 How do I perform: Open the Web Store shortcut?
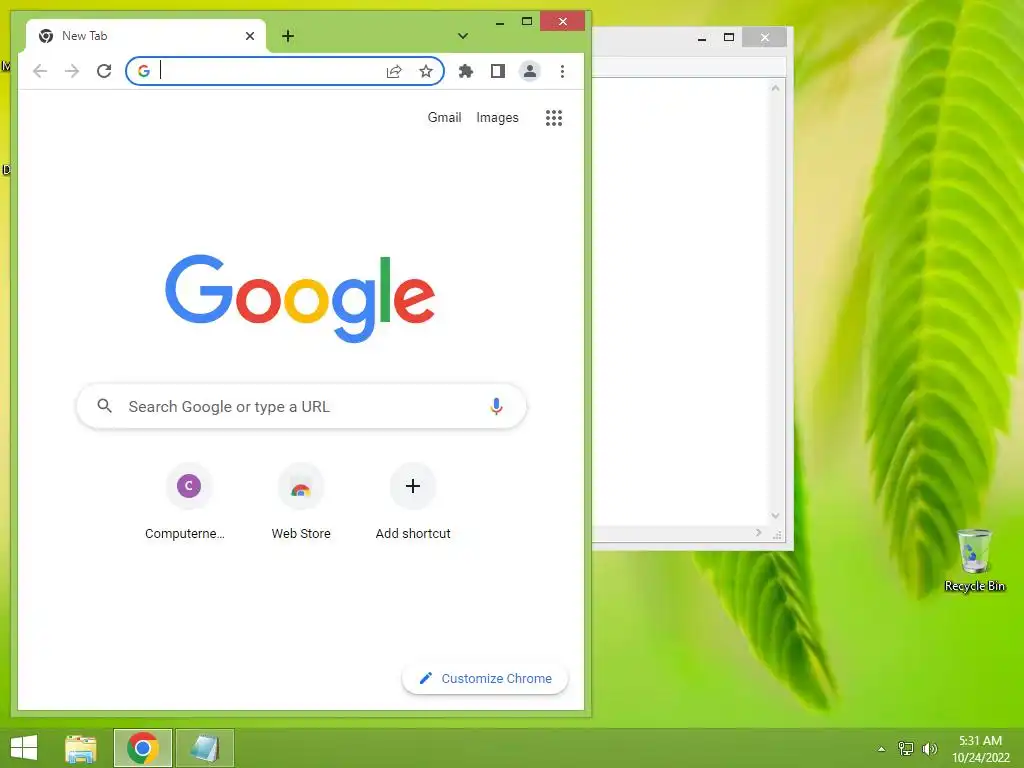click(301, 502)
